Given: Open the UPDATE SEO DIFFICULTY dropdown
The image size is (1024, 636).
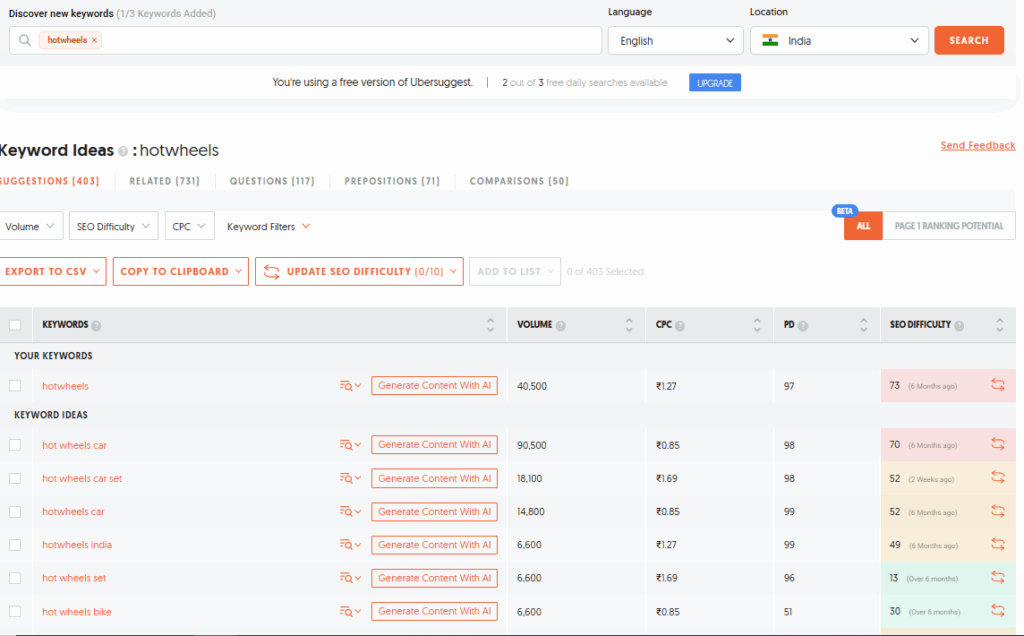Looking at the screenshot, I should pyautogui.click(x=359, y=271).
